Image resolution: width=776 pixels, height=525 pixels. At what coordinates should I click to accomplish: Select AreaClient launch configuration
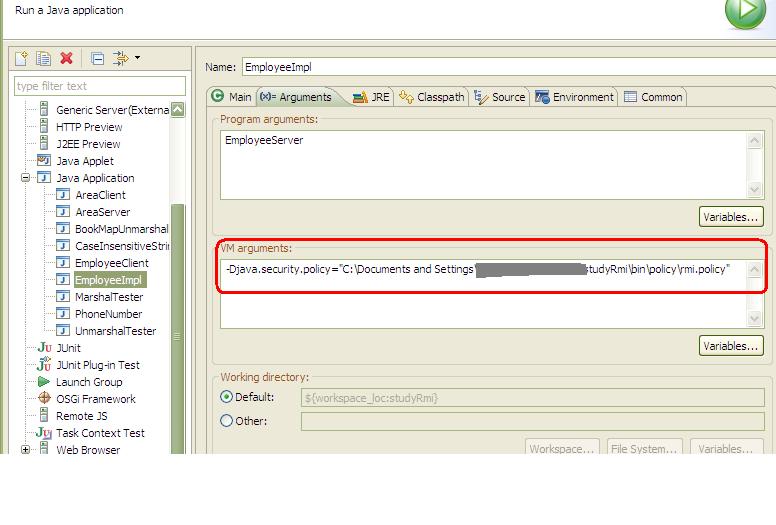click(100, 195)
